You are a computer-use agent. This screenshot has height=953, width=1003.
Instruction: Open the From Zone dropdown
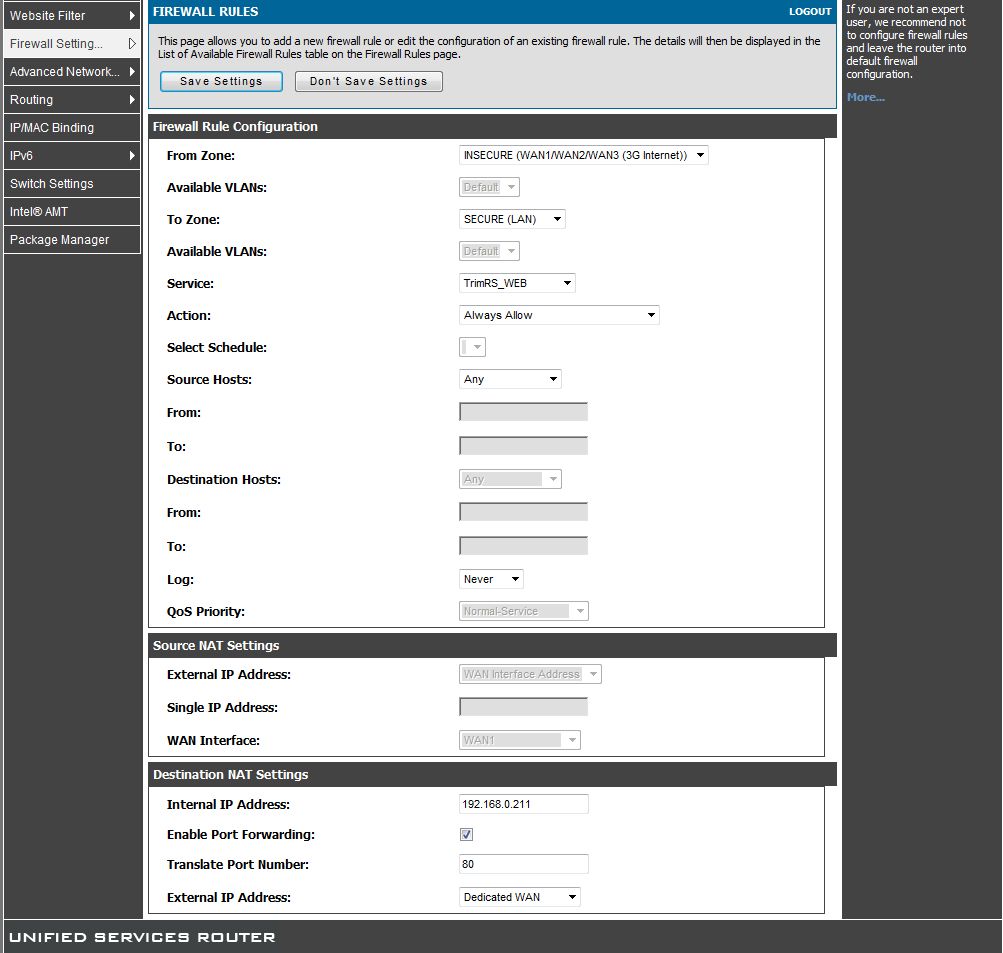coord(583,155)
